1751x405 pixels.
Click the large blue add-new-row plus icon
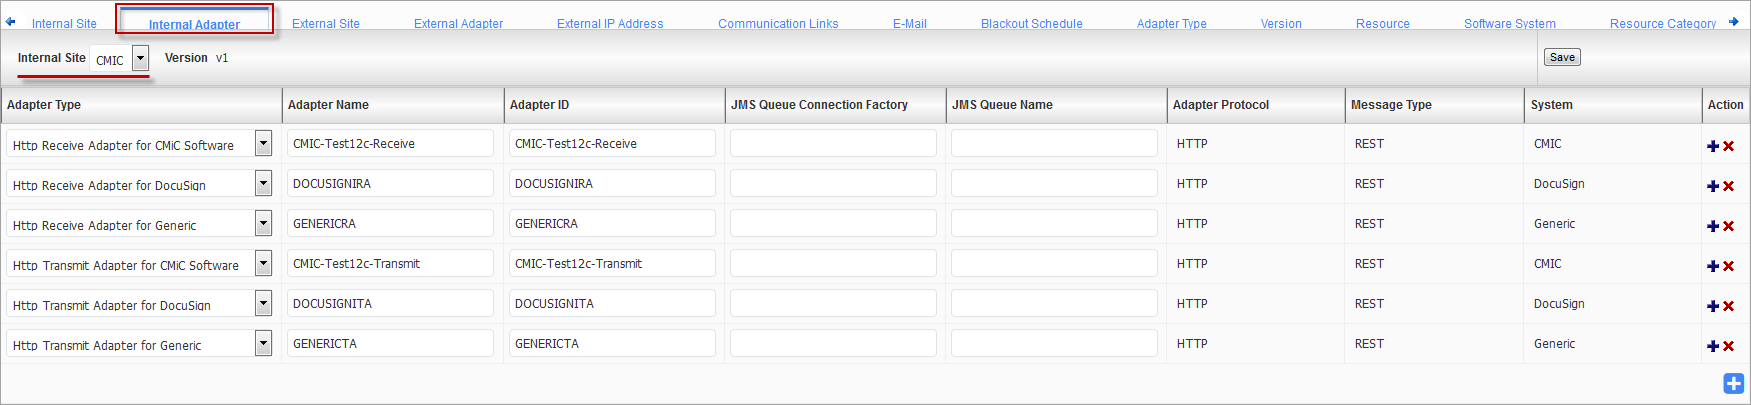click(1733, 383)
